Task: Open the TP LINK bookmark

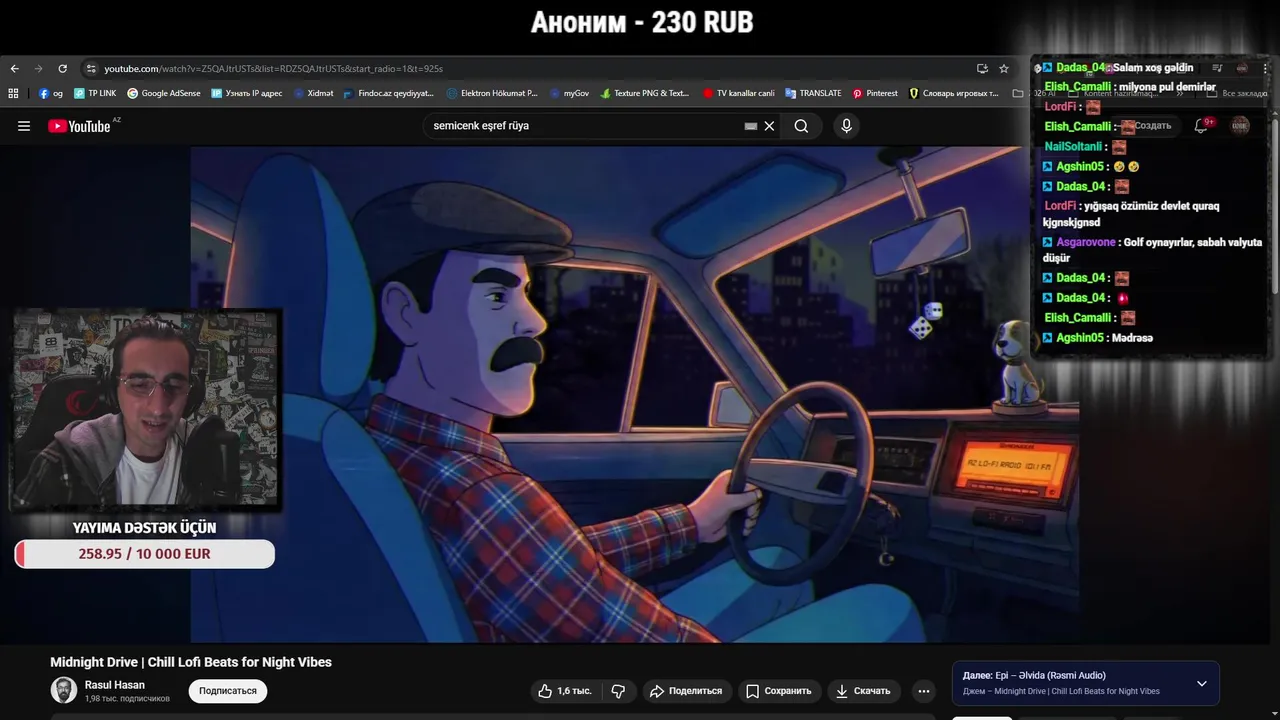Action: pos(95,93)
